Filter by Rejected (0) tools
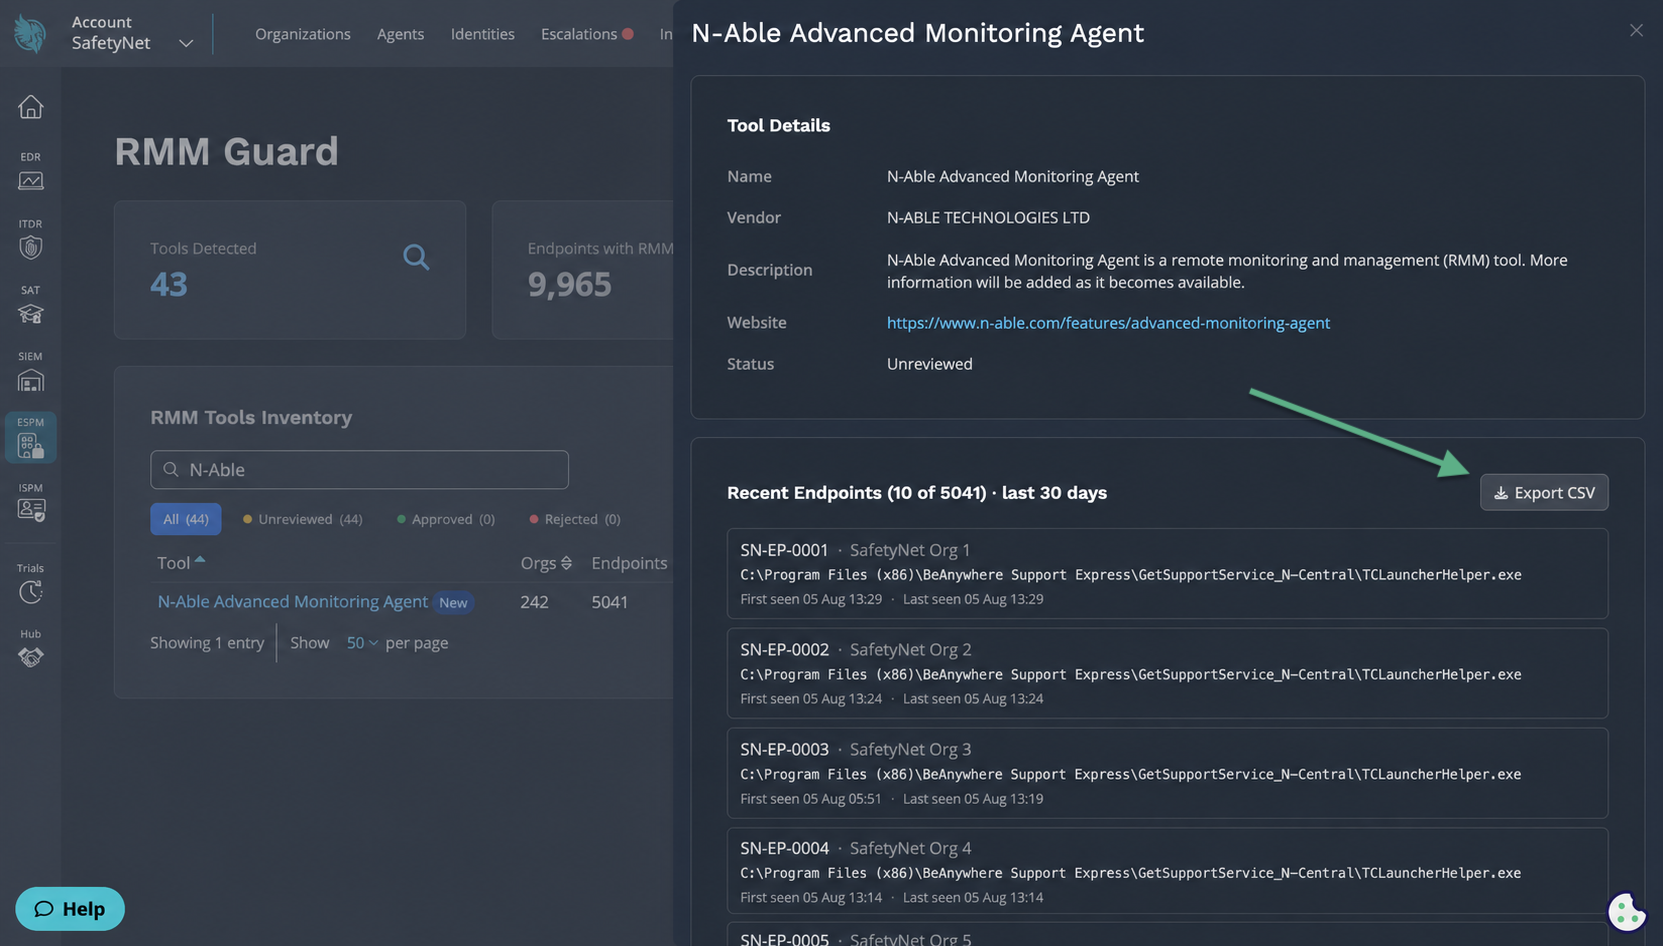1663x946 pixels. pos(575,519)
